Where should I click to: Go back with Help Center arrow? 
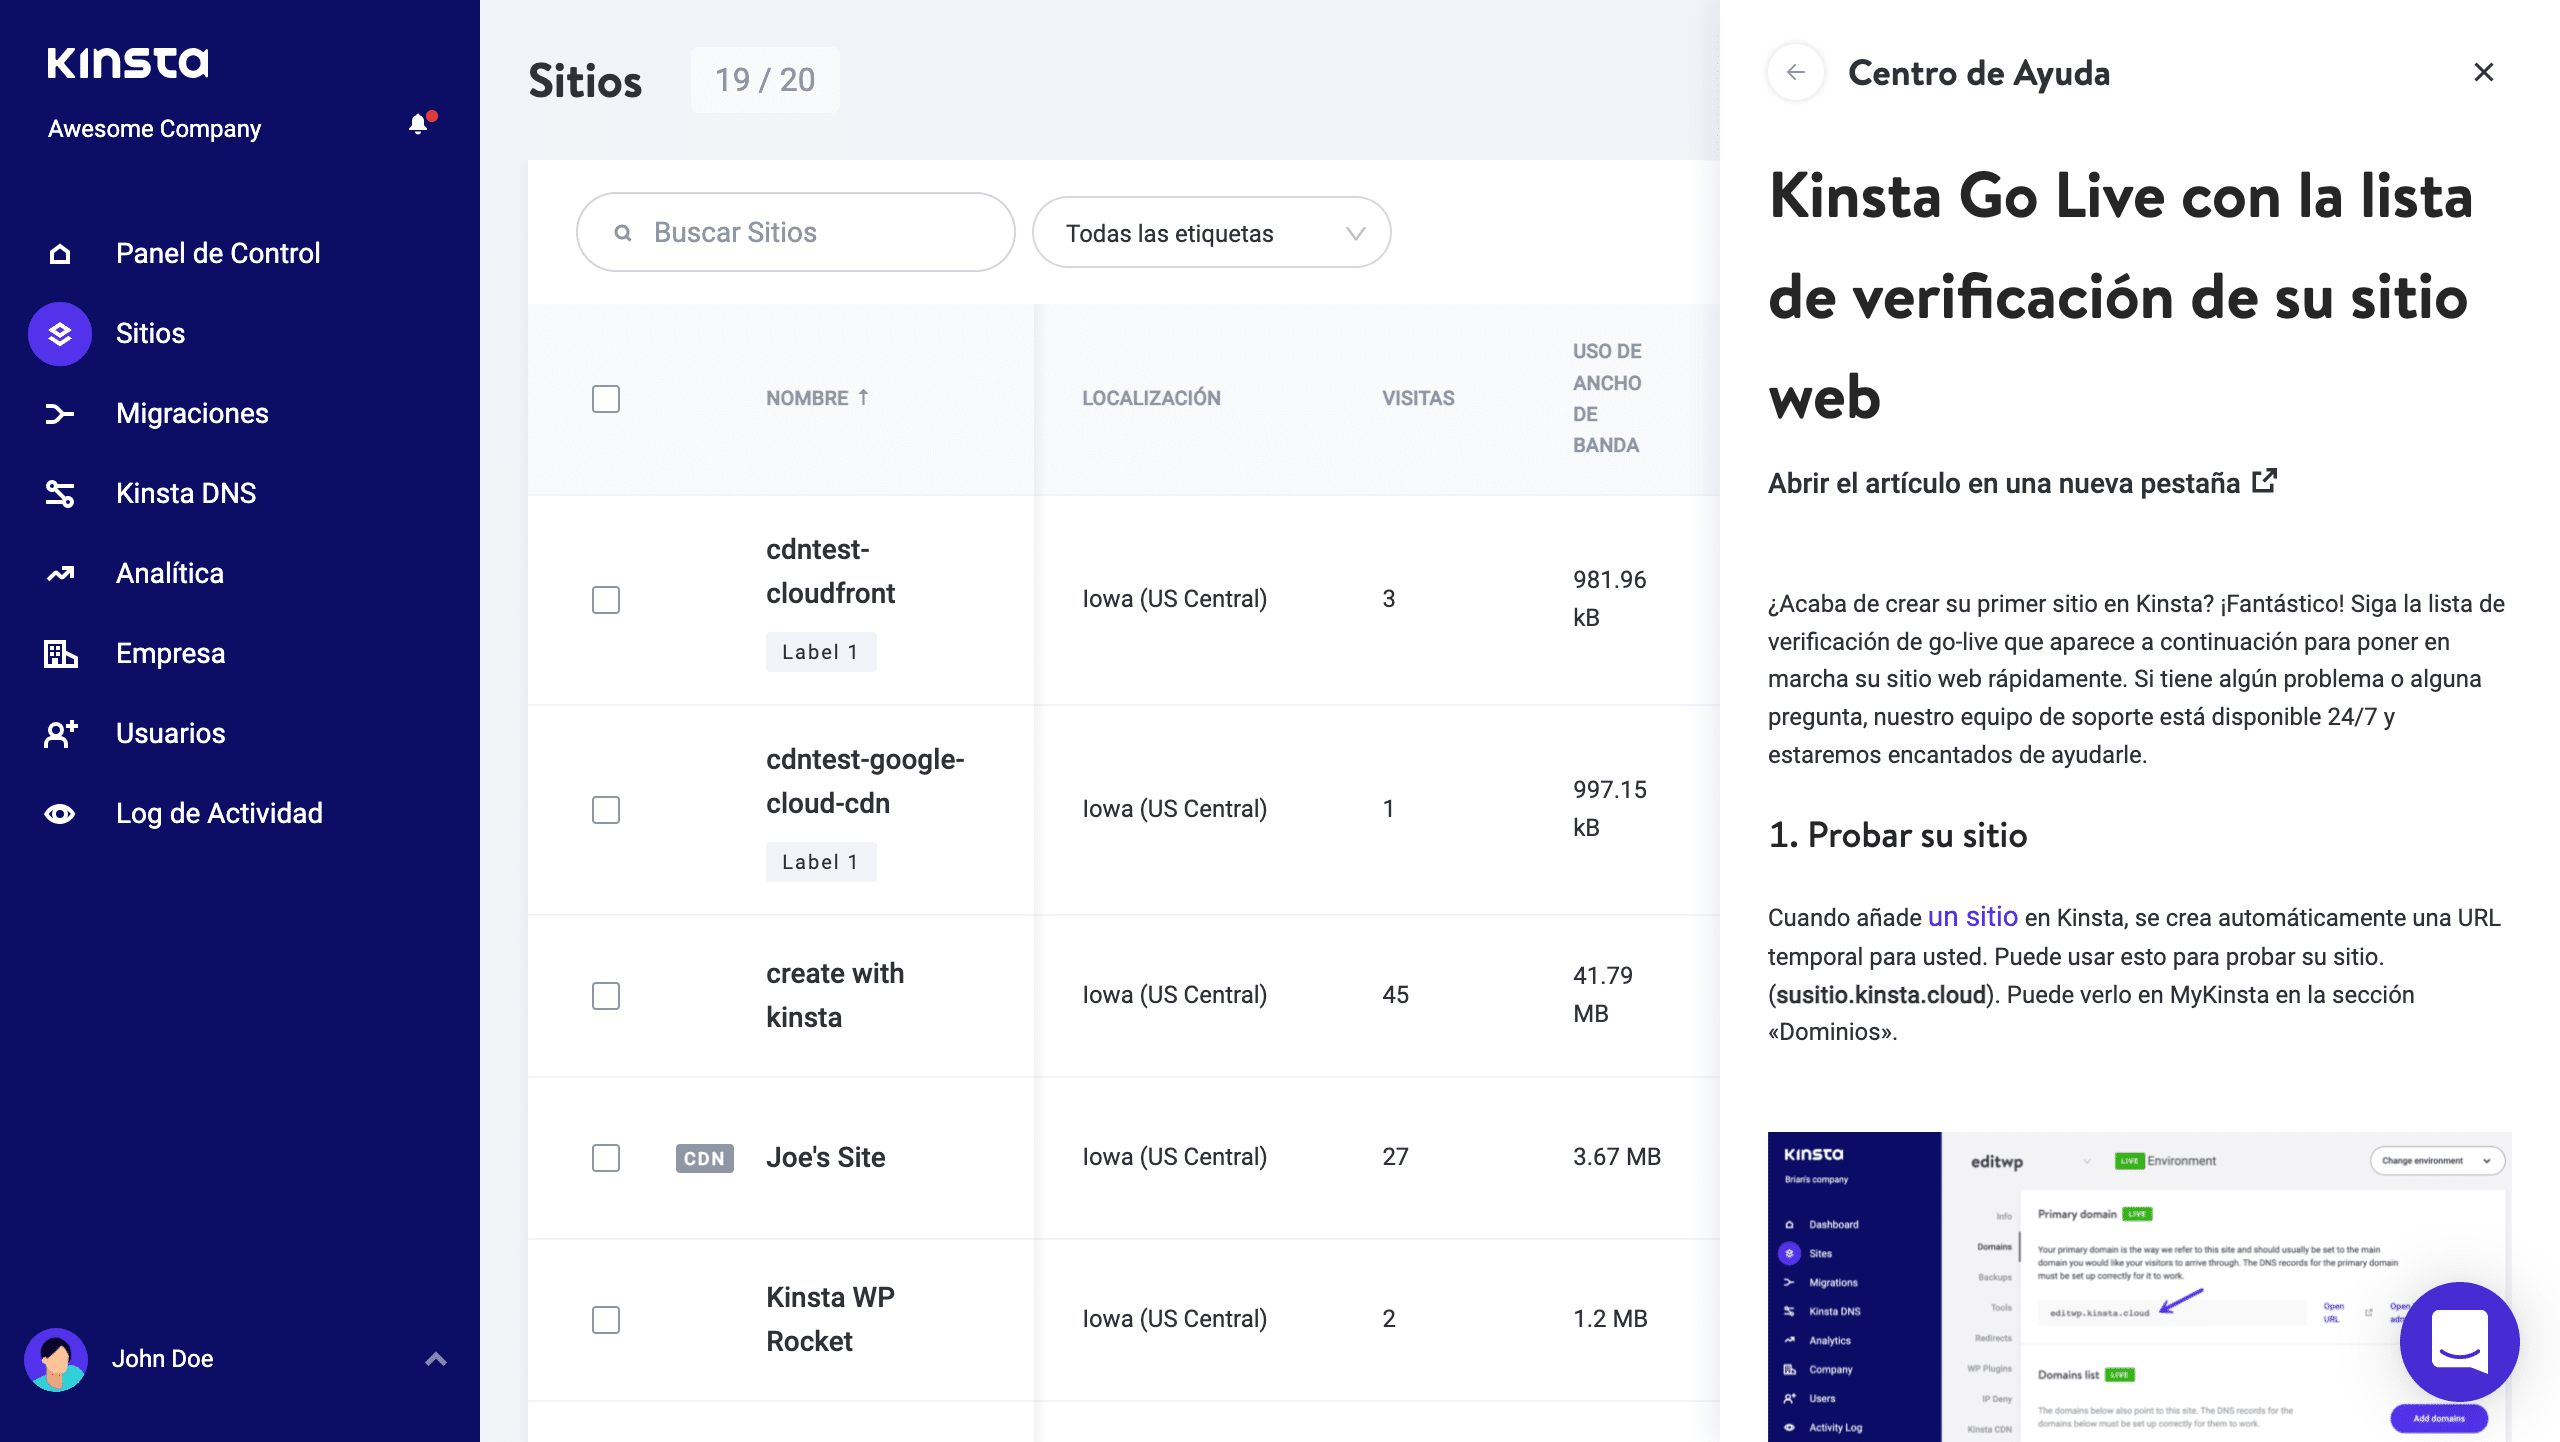[1796, 72]
